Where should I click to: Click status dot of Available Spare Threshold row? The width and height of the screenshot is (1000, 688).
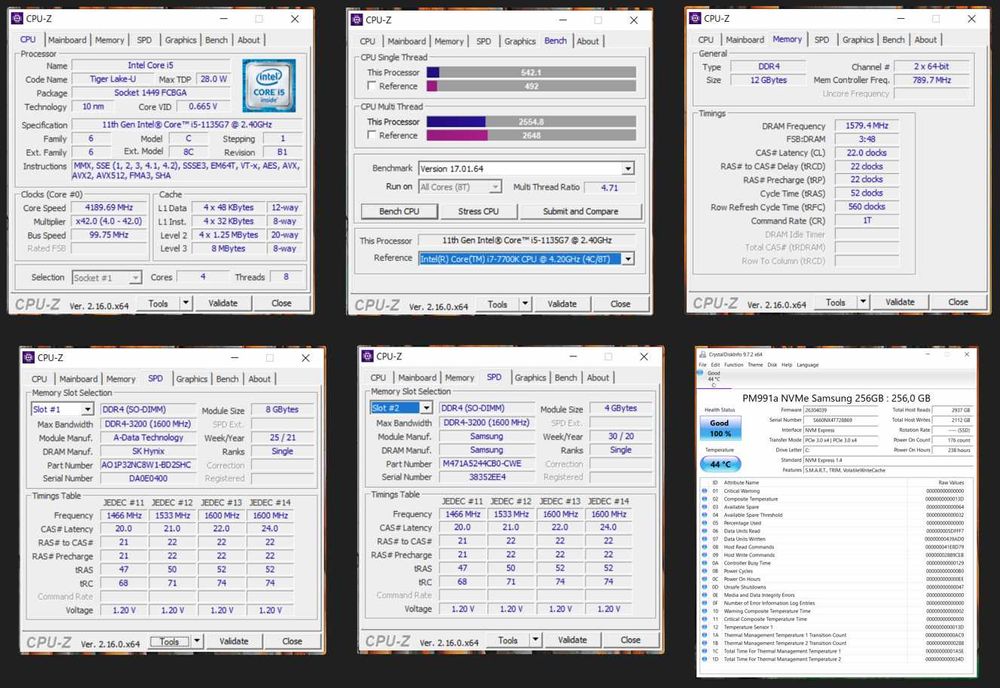tap(705, 515)
